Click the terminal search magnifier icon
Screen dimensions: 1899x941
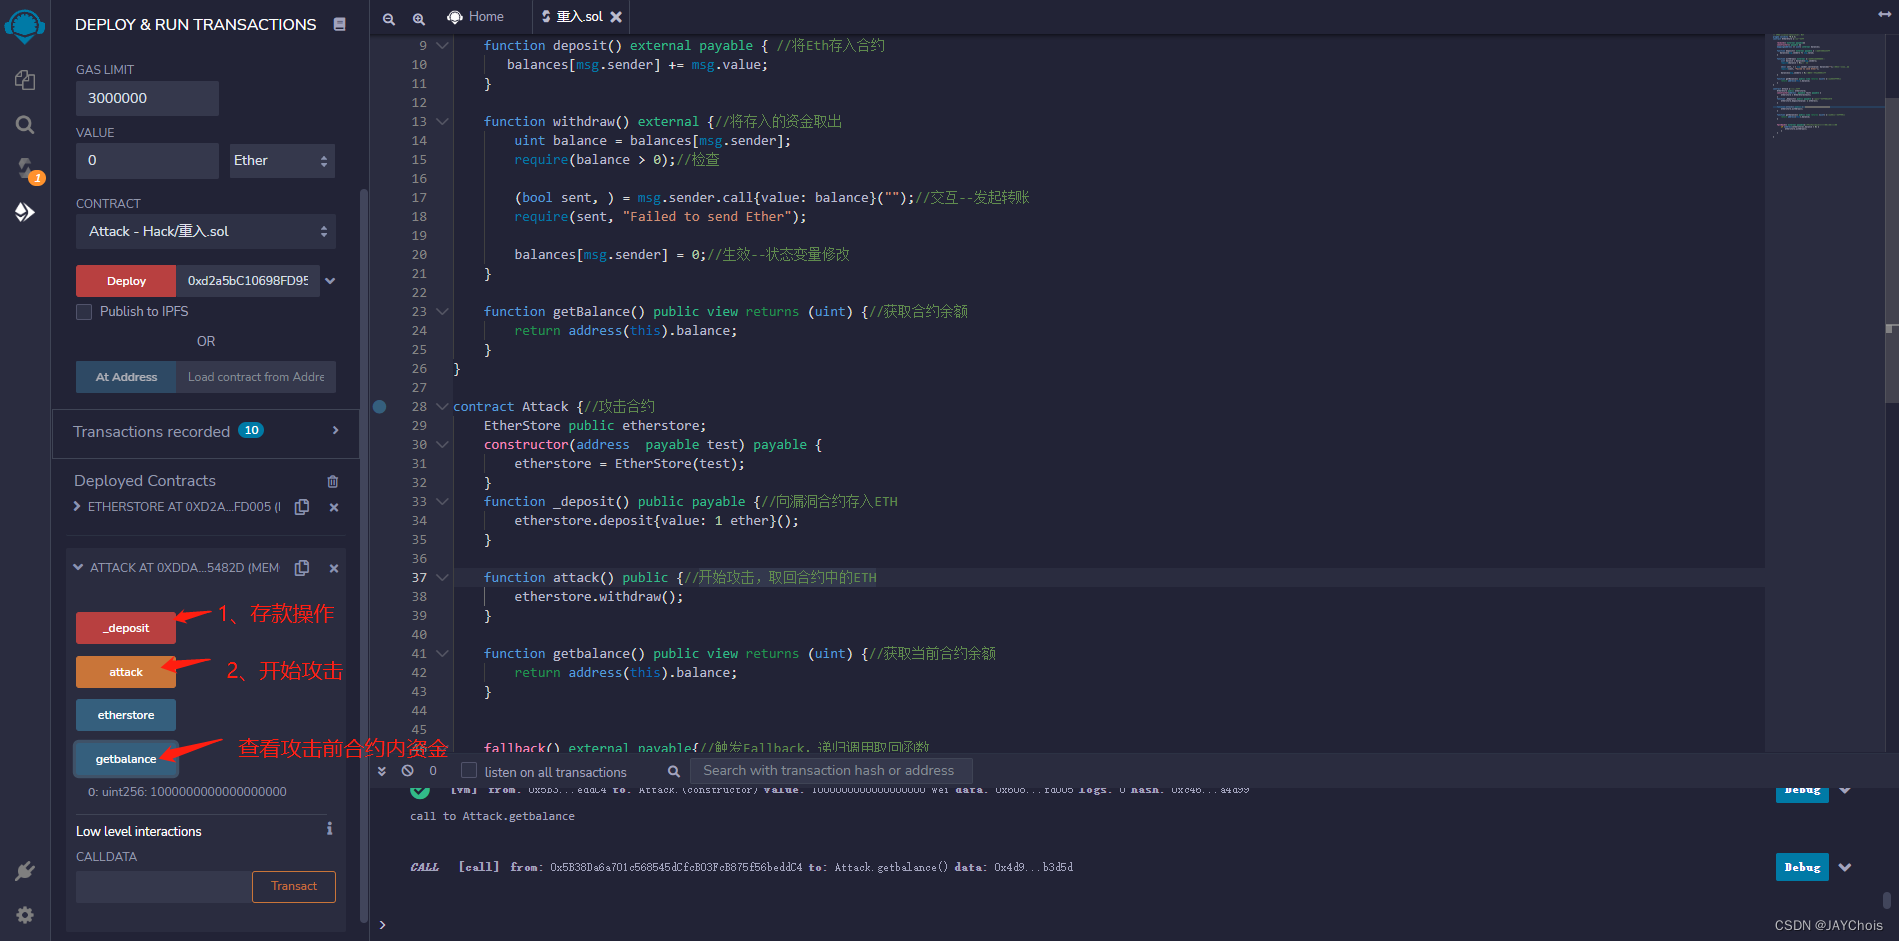click(674, 771)
